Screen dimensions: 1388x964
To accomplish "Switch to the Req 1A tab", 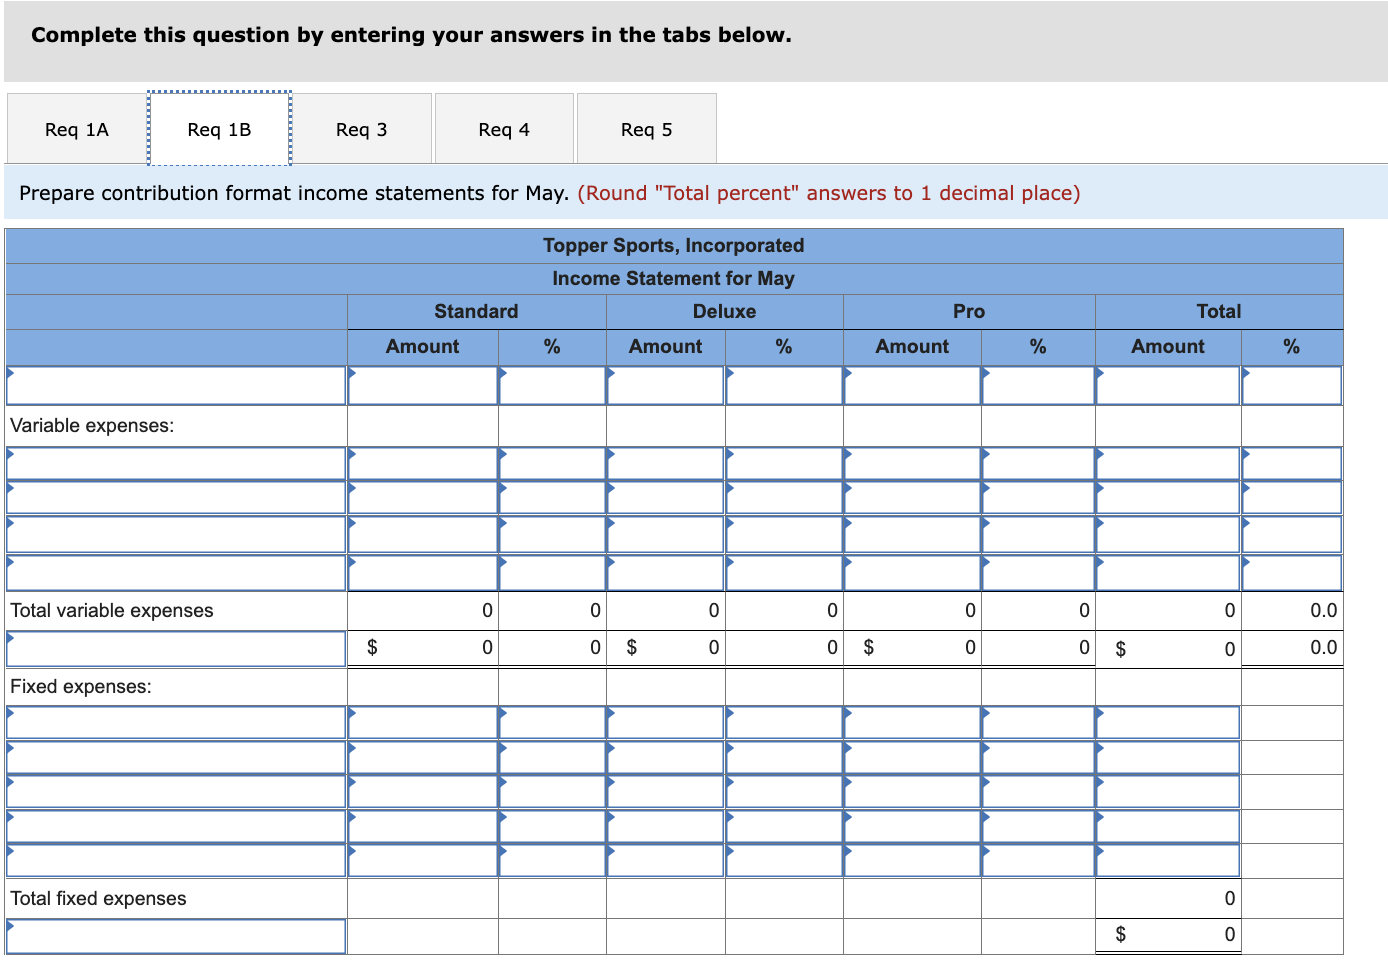I will click(x=77, y=129).
